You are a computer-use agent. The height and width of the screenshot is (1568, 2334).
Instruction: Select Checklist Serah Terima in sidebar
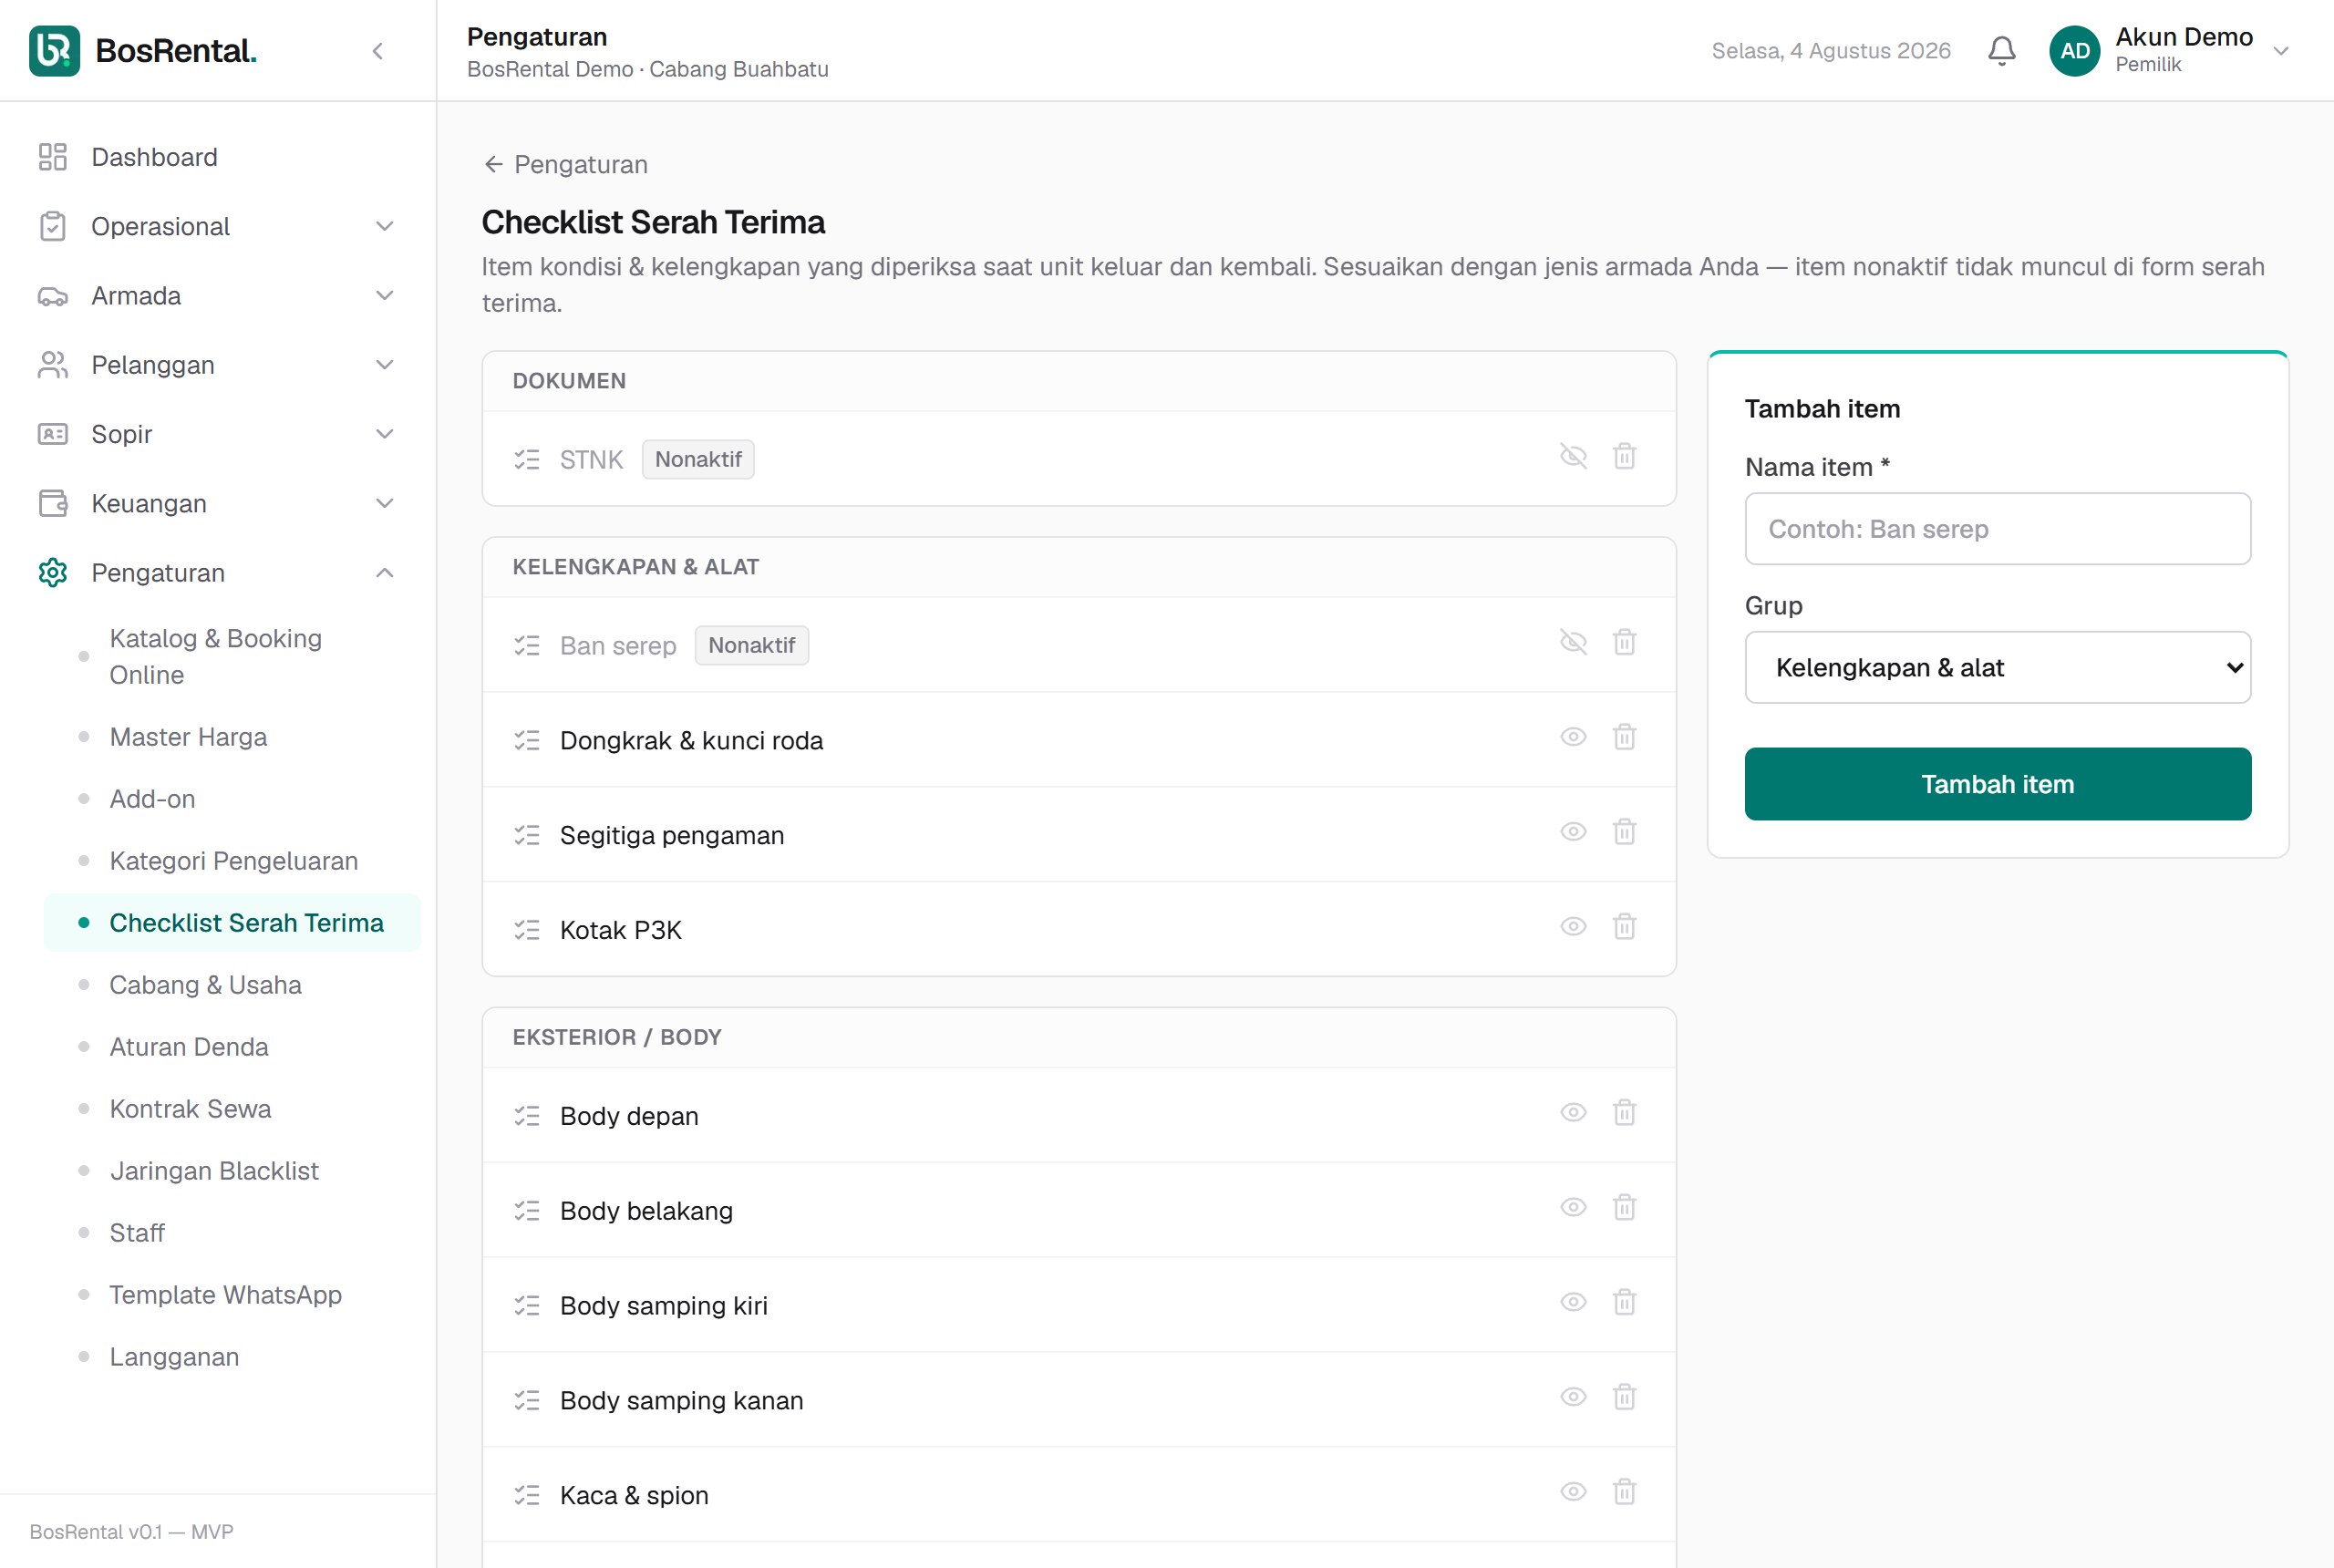tap(232, 923)
